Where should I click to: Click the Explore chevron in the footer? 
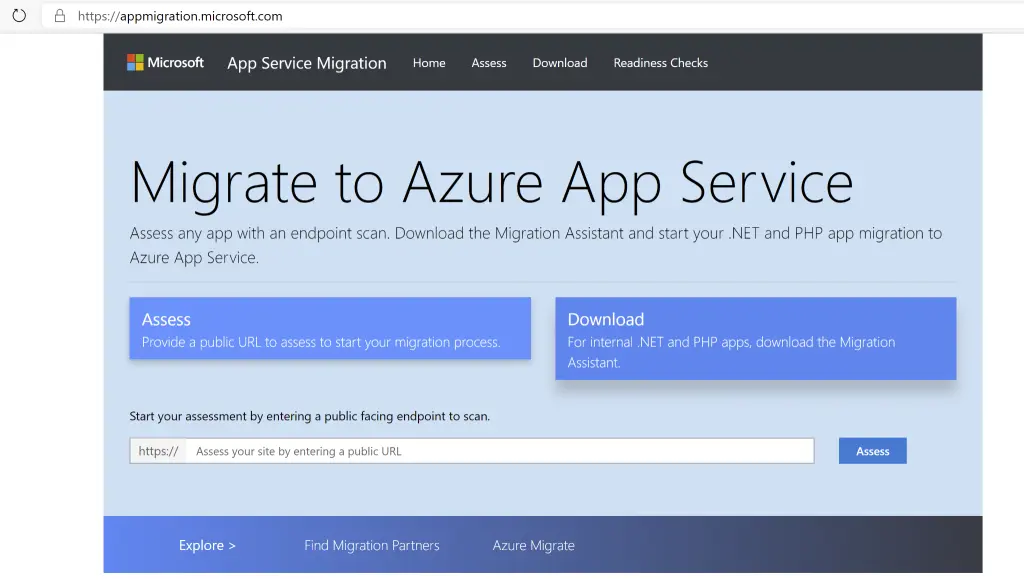point(231,545)
